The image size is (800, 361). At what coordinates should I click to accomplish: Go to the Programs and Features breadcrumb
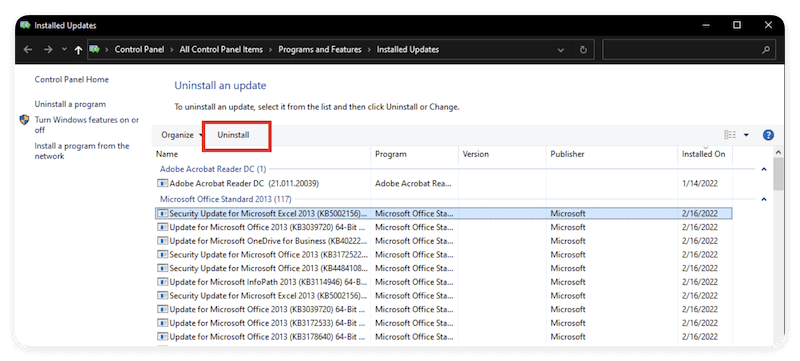(320, 49)
